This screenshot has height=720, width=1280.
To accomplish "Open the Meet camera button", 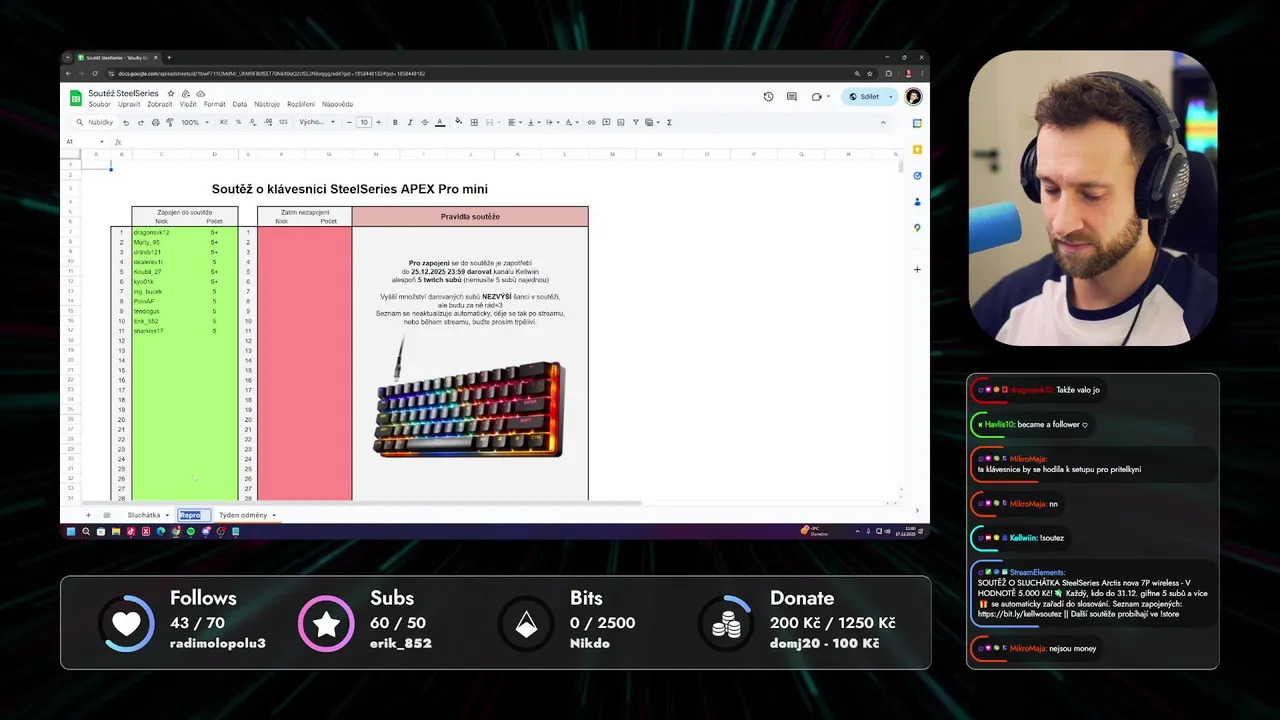I will 819,97.
